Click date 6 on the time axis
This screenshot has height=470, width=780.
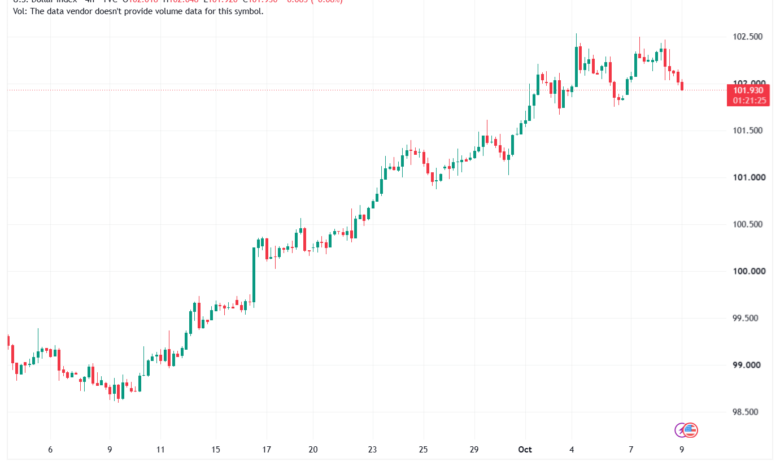tap(50, 450)
